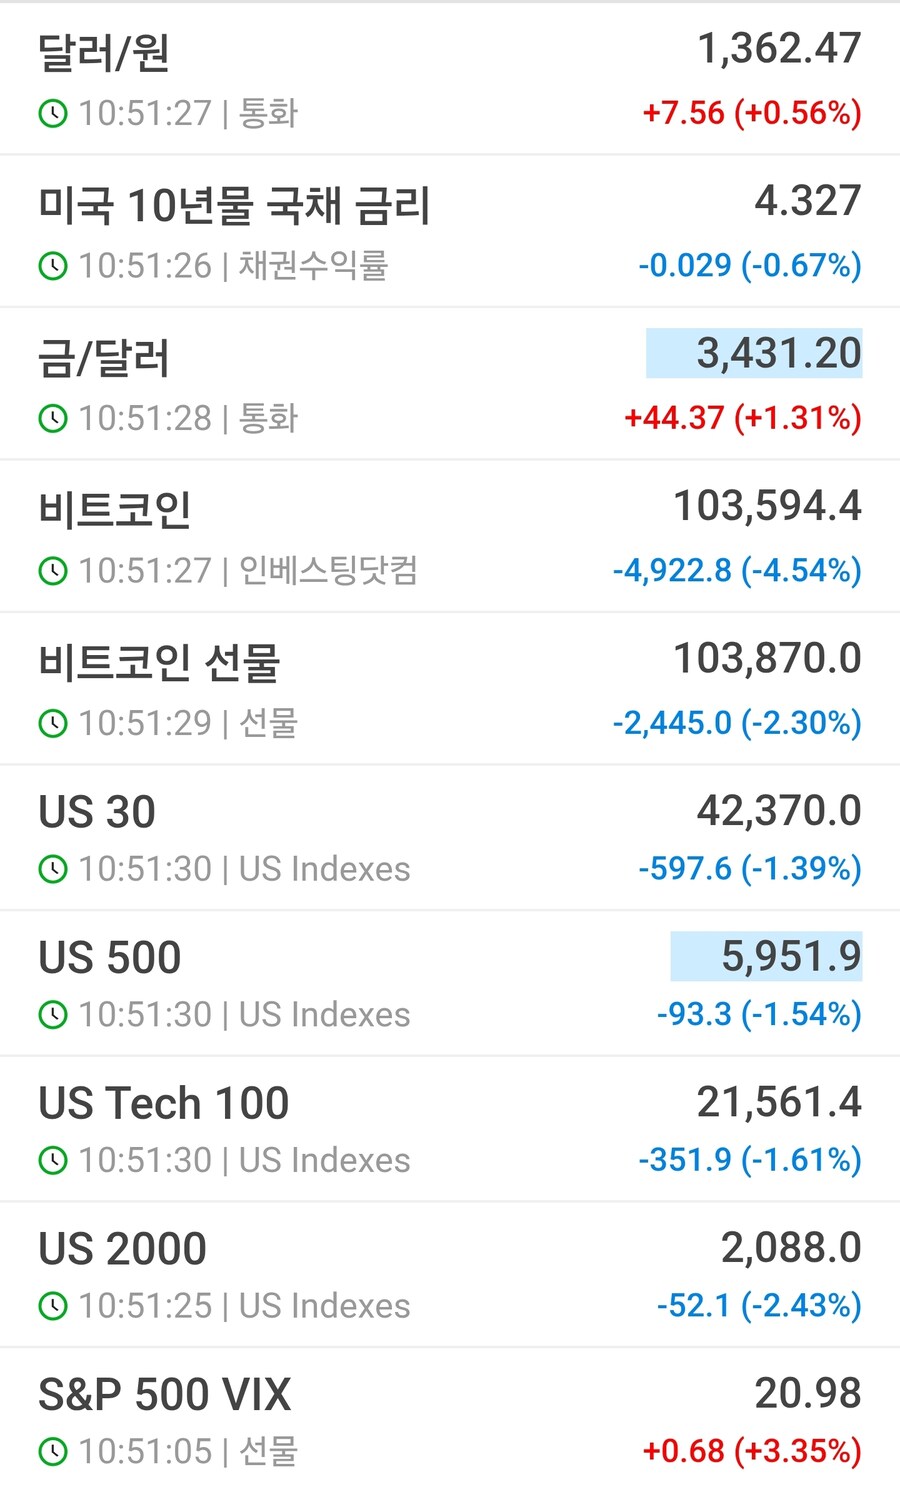Select the highlighted 5,951.9 US 500 price
The height and width of the screenshot is (1487, 900).
766,956
